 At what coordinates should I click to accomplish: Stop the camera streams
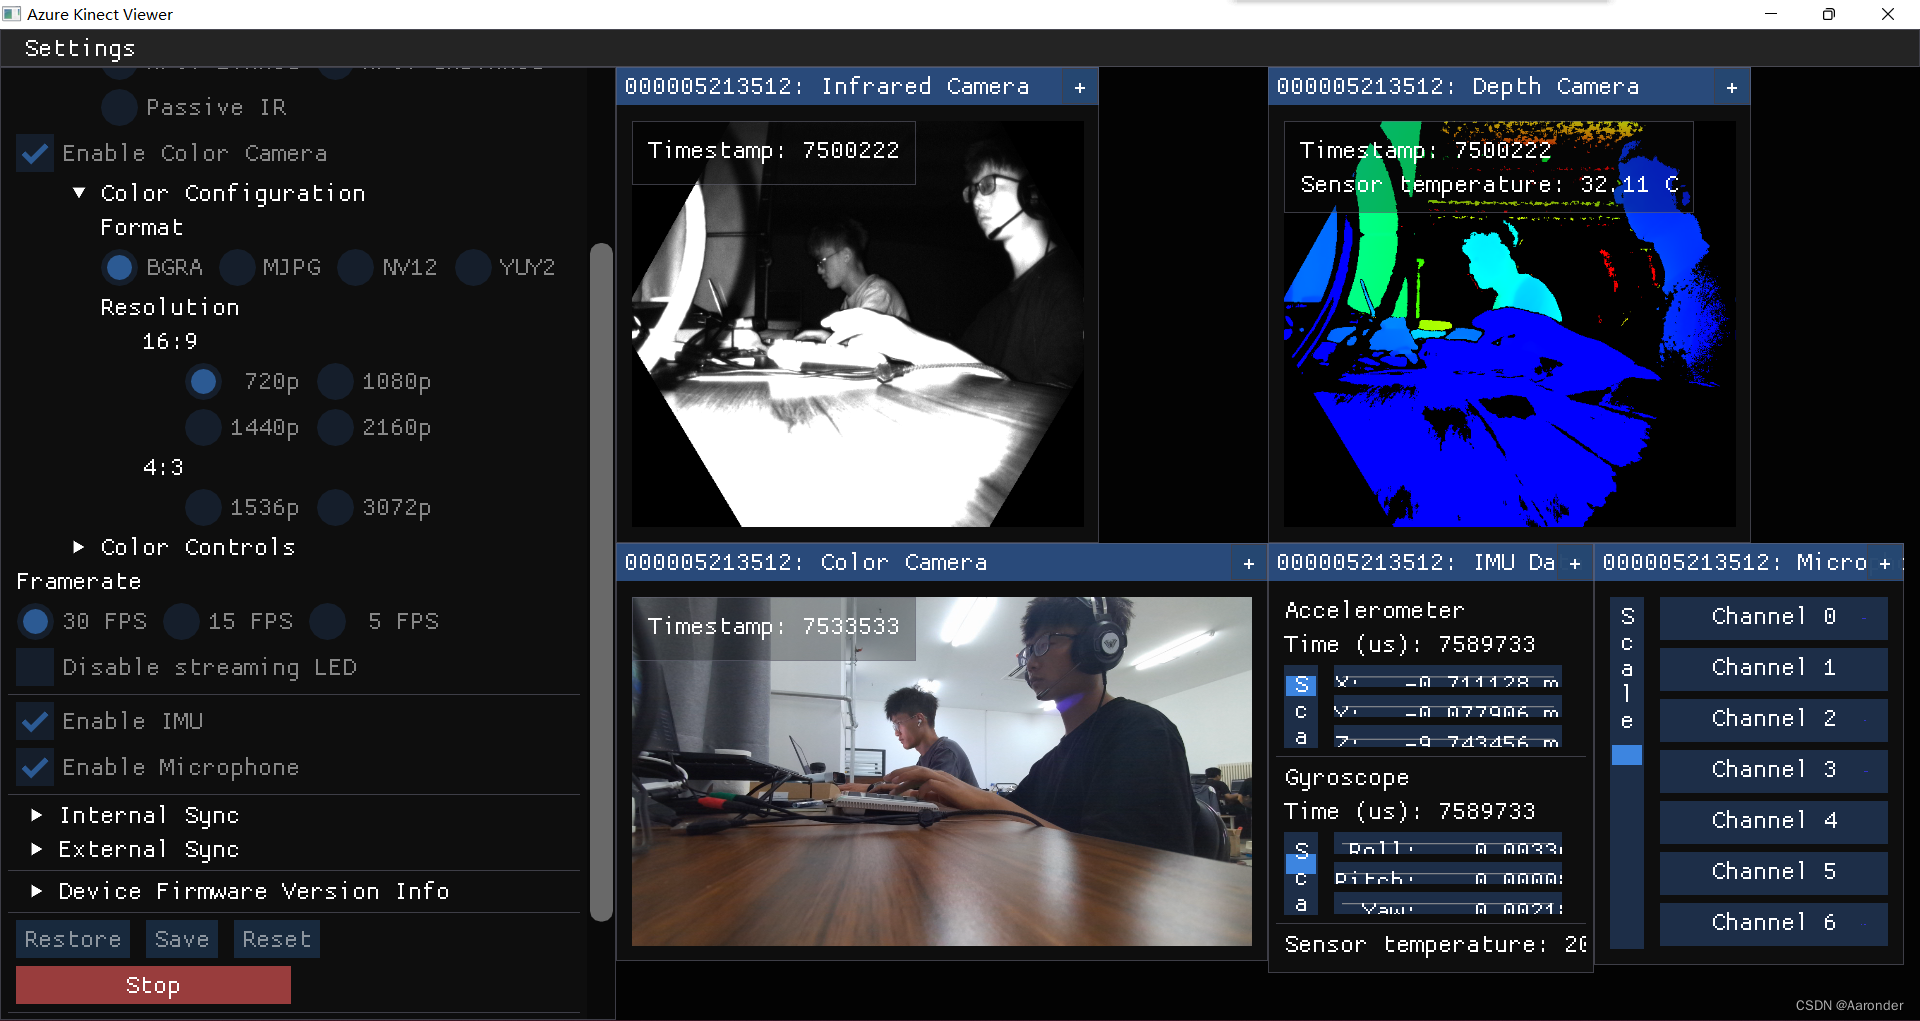tap(153, 986)
